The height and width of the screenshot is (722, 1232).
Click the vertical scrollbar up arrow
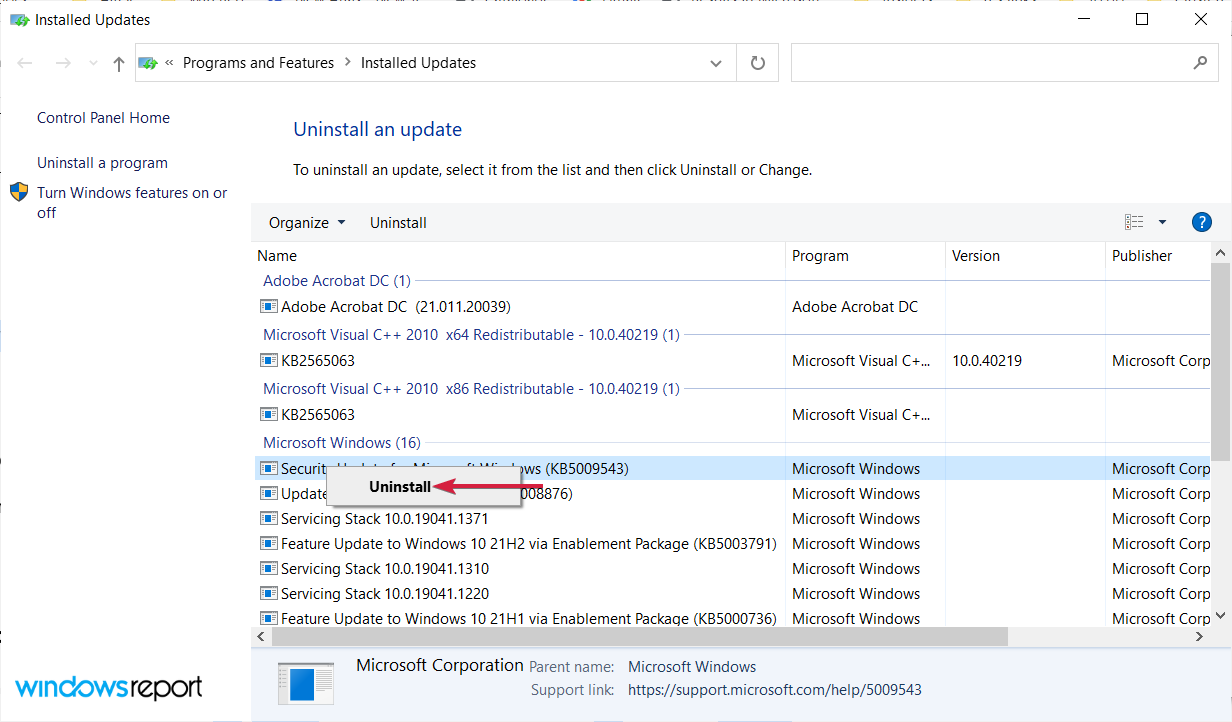pyautogui.click(x=1220, y=254)
